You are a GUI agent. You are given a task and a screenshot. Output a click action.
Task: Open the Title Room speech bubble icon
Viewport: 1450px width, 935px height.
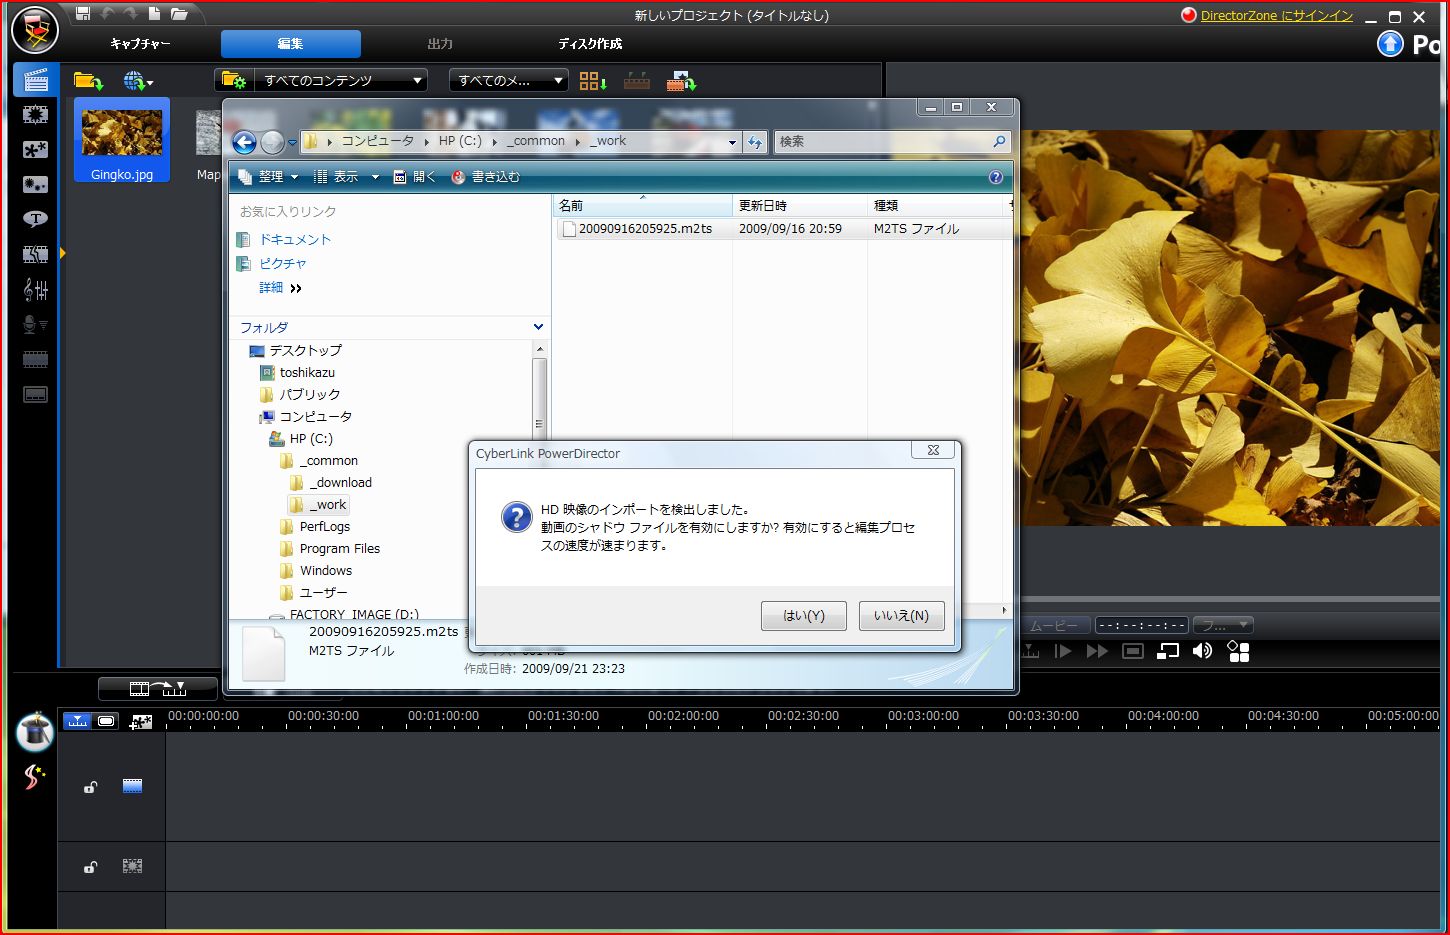point(35,220)
